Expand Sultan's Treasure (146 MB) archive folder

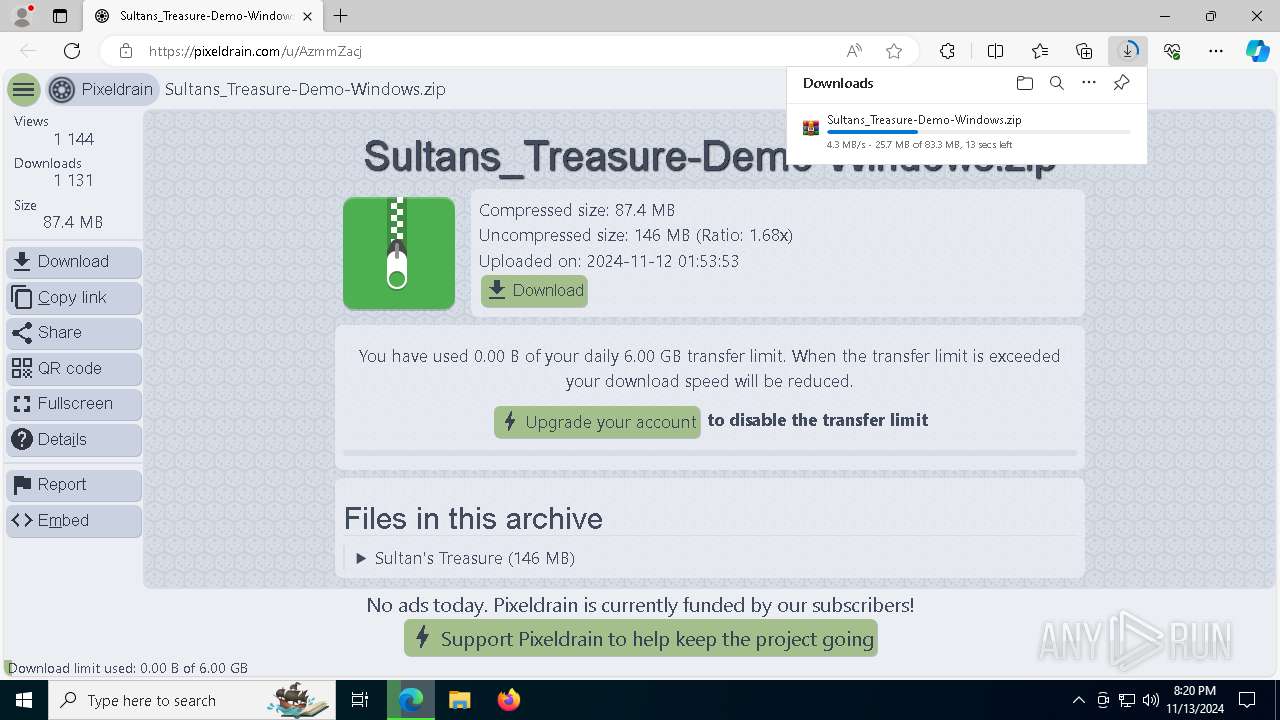coord(465,558)
